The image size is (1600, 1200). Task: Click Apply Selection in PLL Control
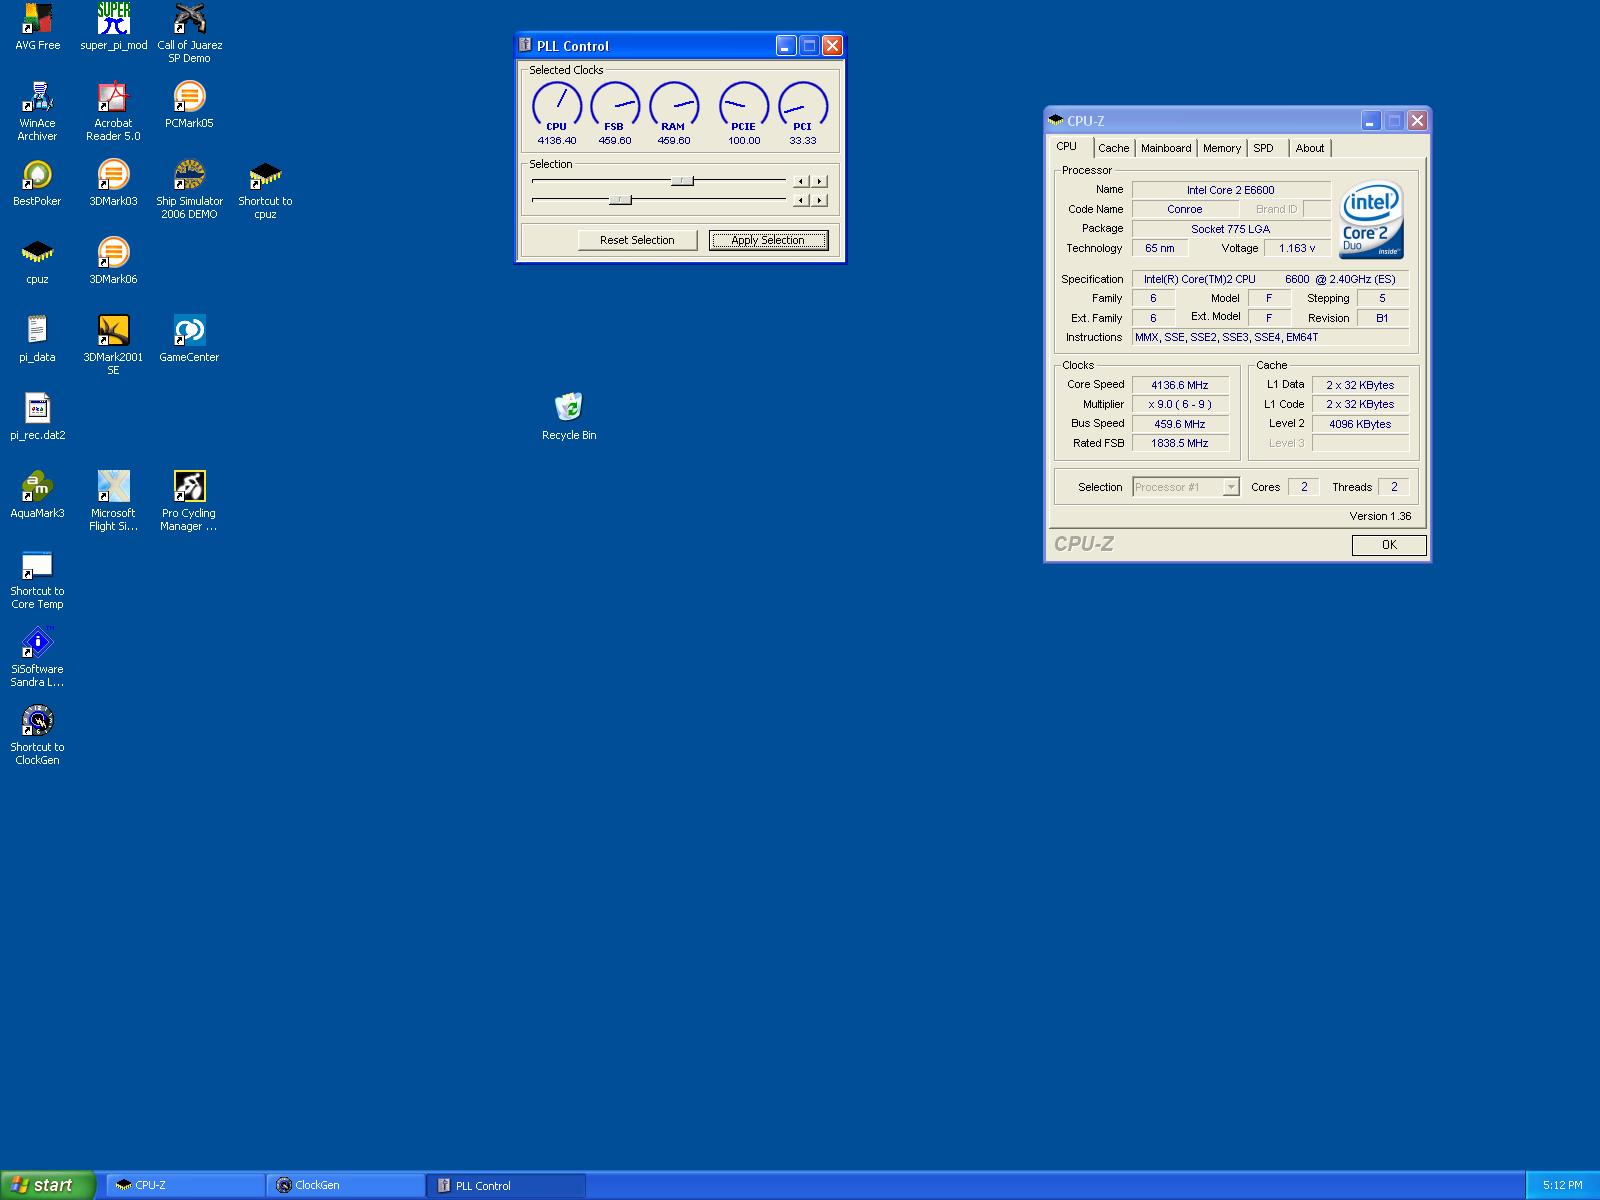click(768, 240)
